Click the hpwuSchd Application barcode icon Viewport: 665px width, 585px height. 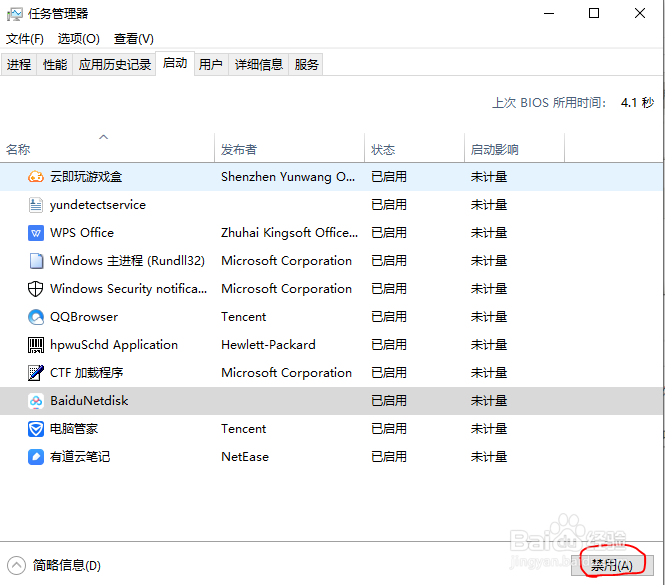(x=36, y=345)
